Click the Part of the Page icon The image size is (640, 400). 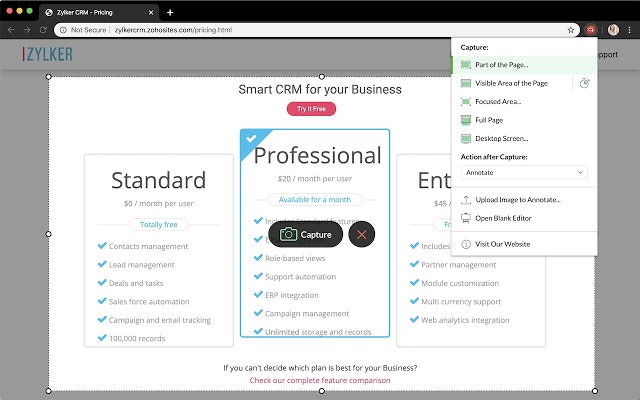[466, 64]
